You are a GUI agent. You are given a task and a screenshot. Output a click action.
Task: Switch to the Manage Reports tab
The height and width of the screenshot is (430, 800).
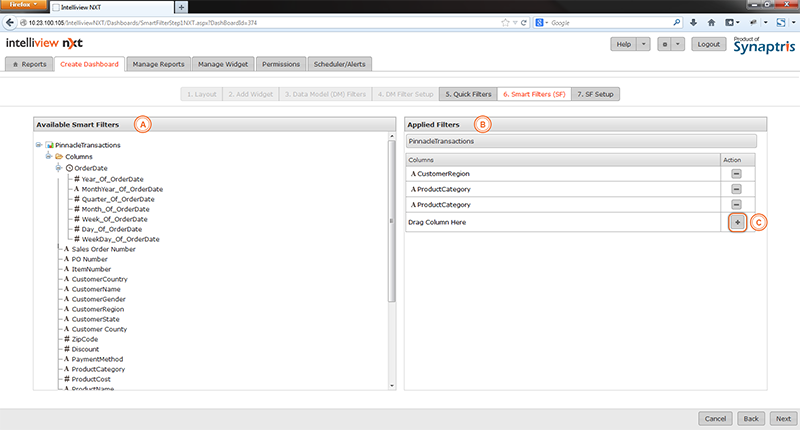point(158,64)
